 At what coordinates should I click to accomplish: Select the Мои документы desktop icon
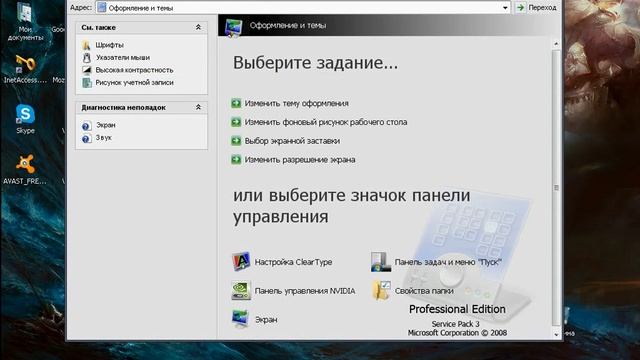click(25, 12)
